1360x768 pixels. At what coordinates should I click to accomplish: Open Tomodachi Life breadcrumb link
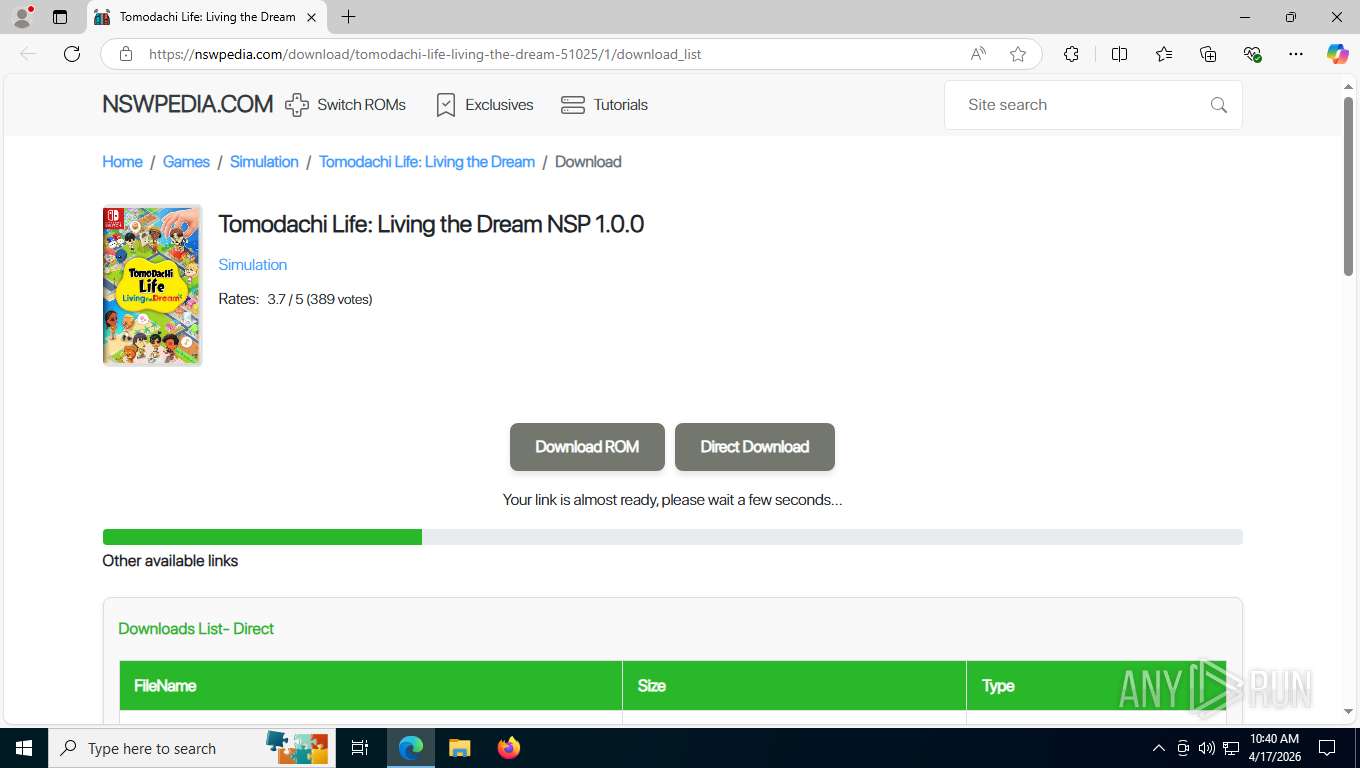427,162
